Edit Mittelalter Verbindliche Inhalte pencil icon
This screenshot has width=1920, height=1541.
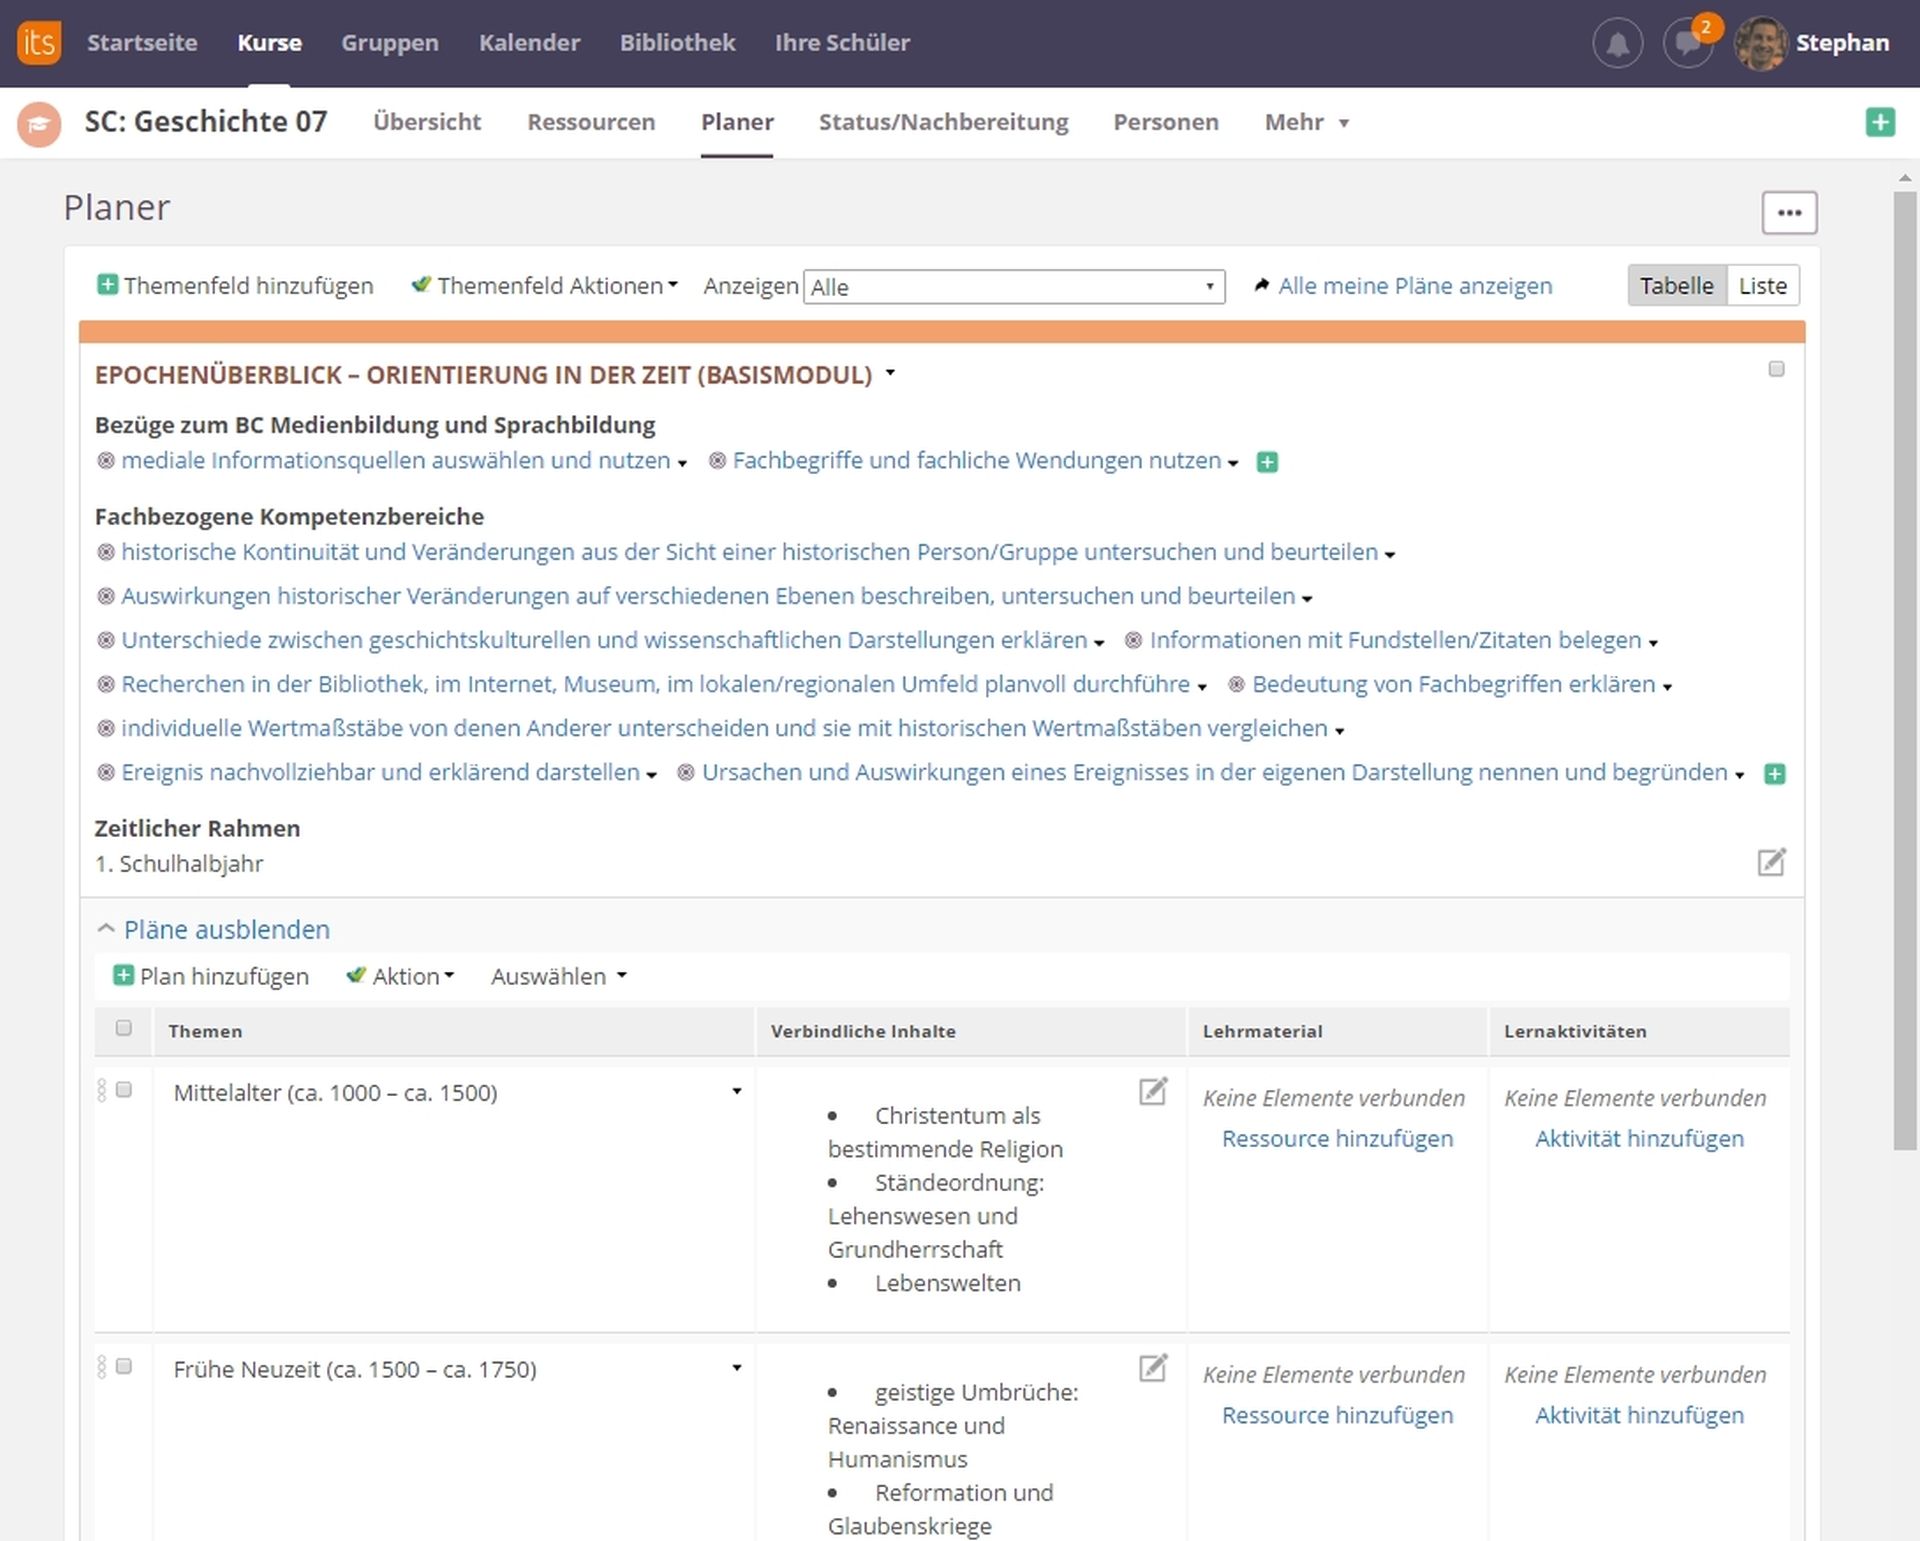1153,1091
